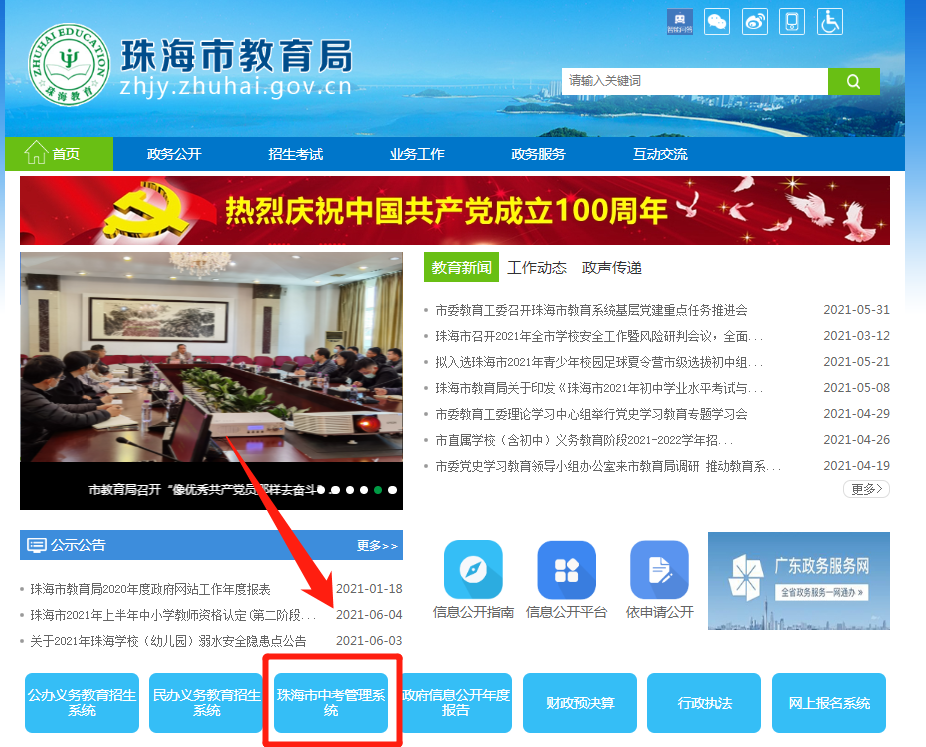Open notice 珠海市教育局2020年度政府网站工作年度报表
The image size is (926, 747).
(150, 589)
